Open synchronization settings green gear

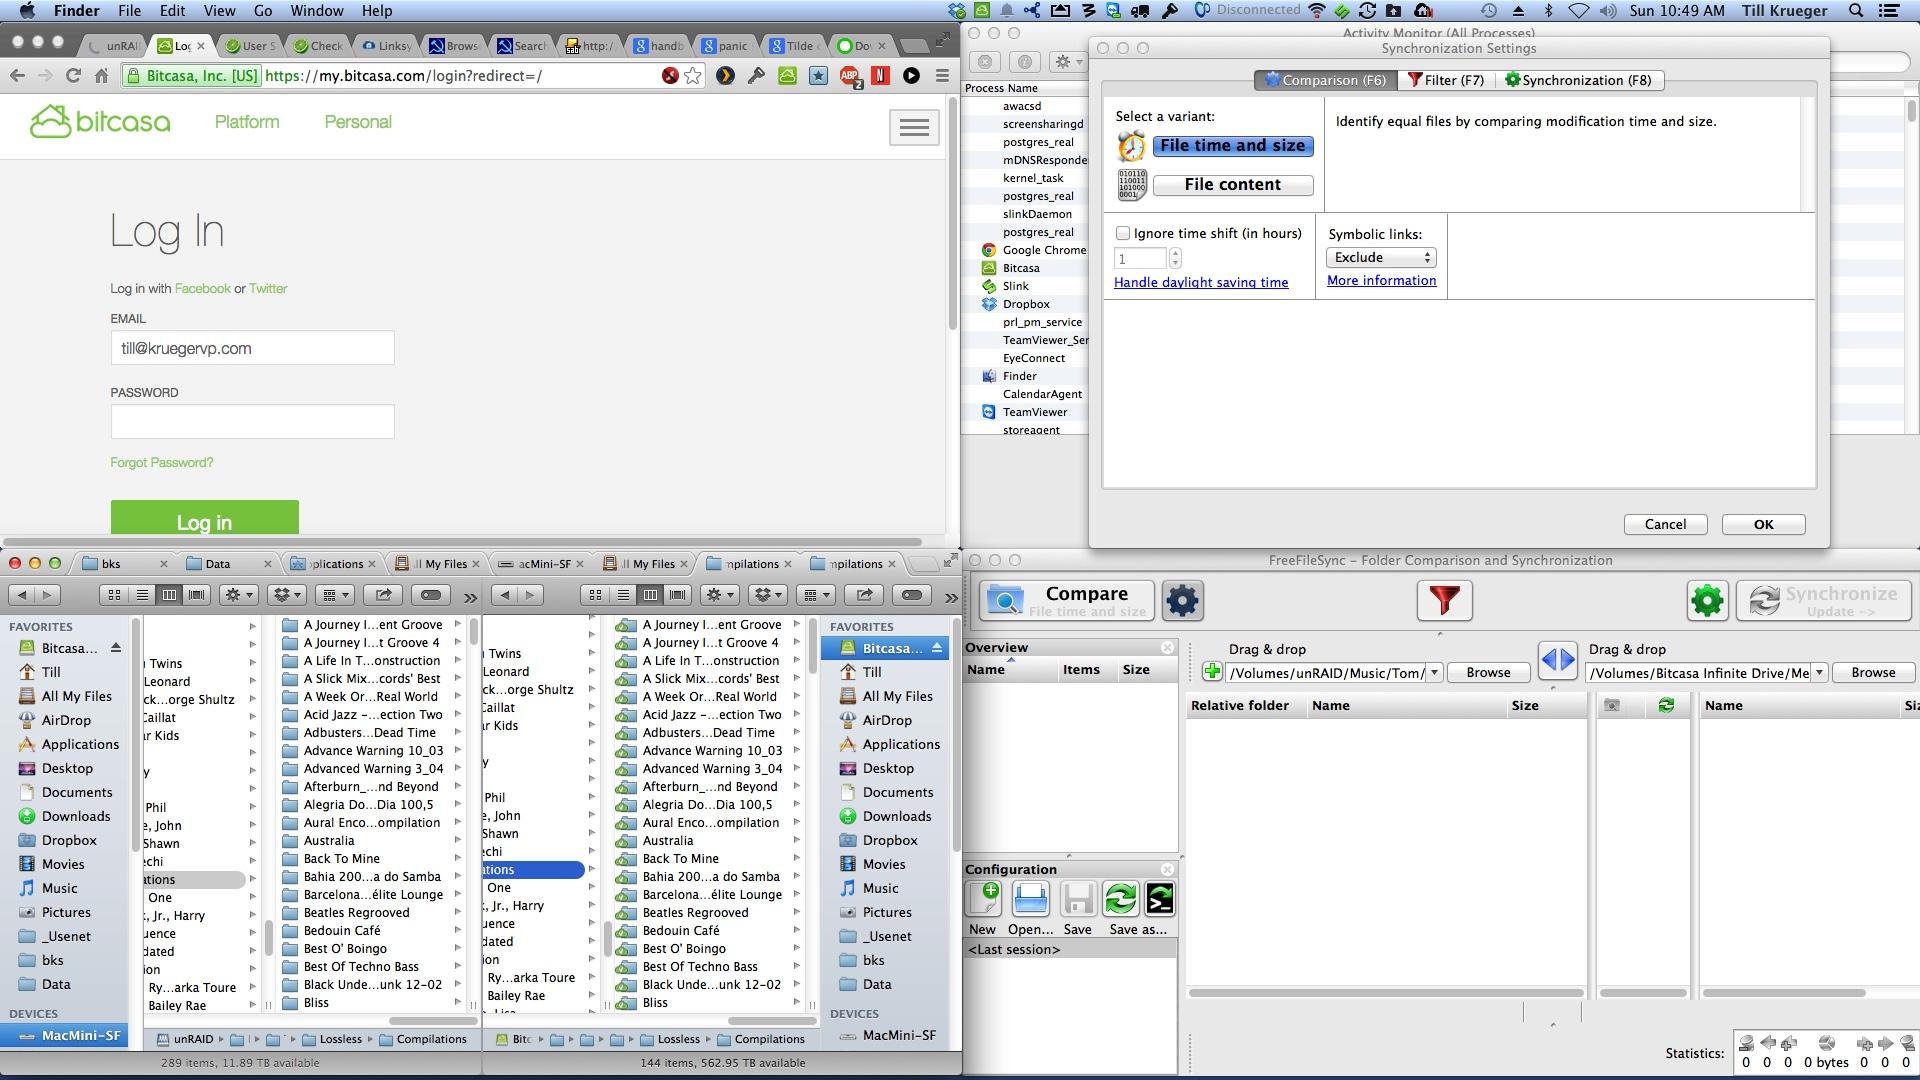1707,601
